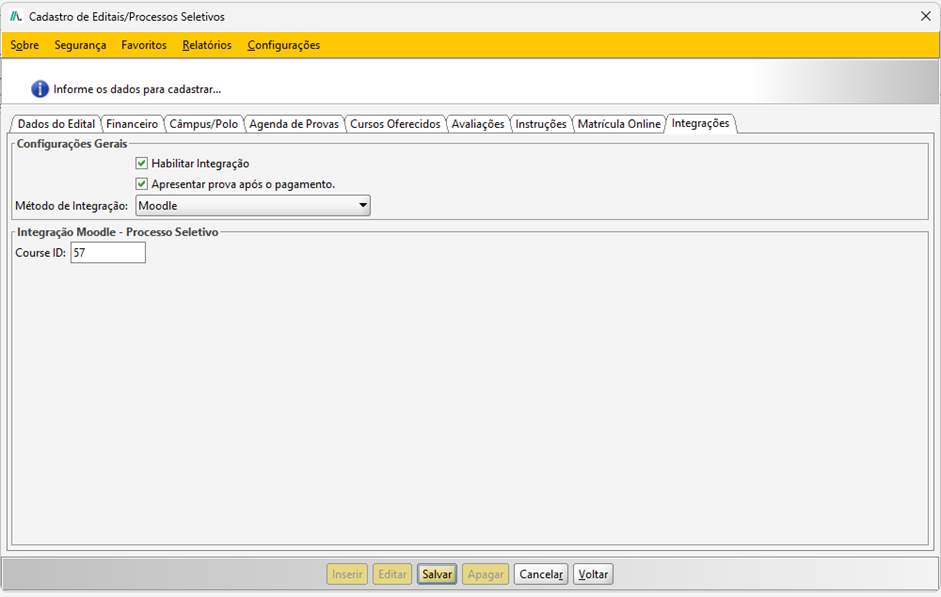Image resolution: width=941 pixels, height=597 pixels.
Task: Close the Cadastro de Editais window
Action: pyautogui.click(x=925, y=17)
